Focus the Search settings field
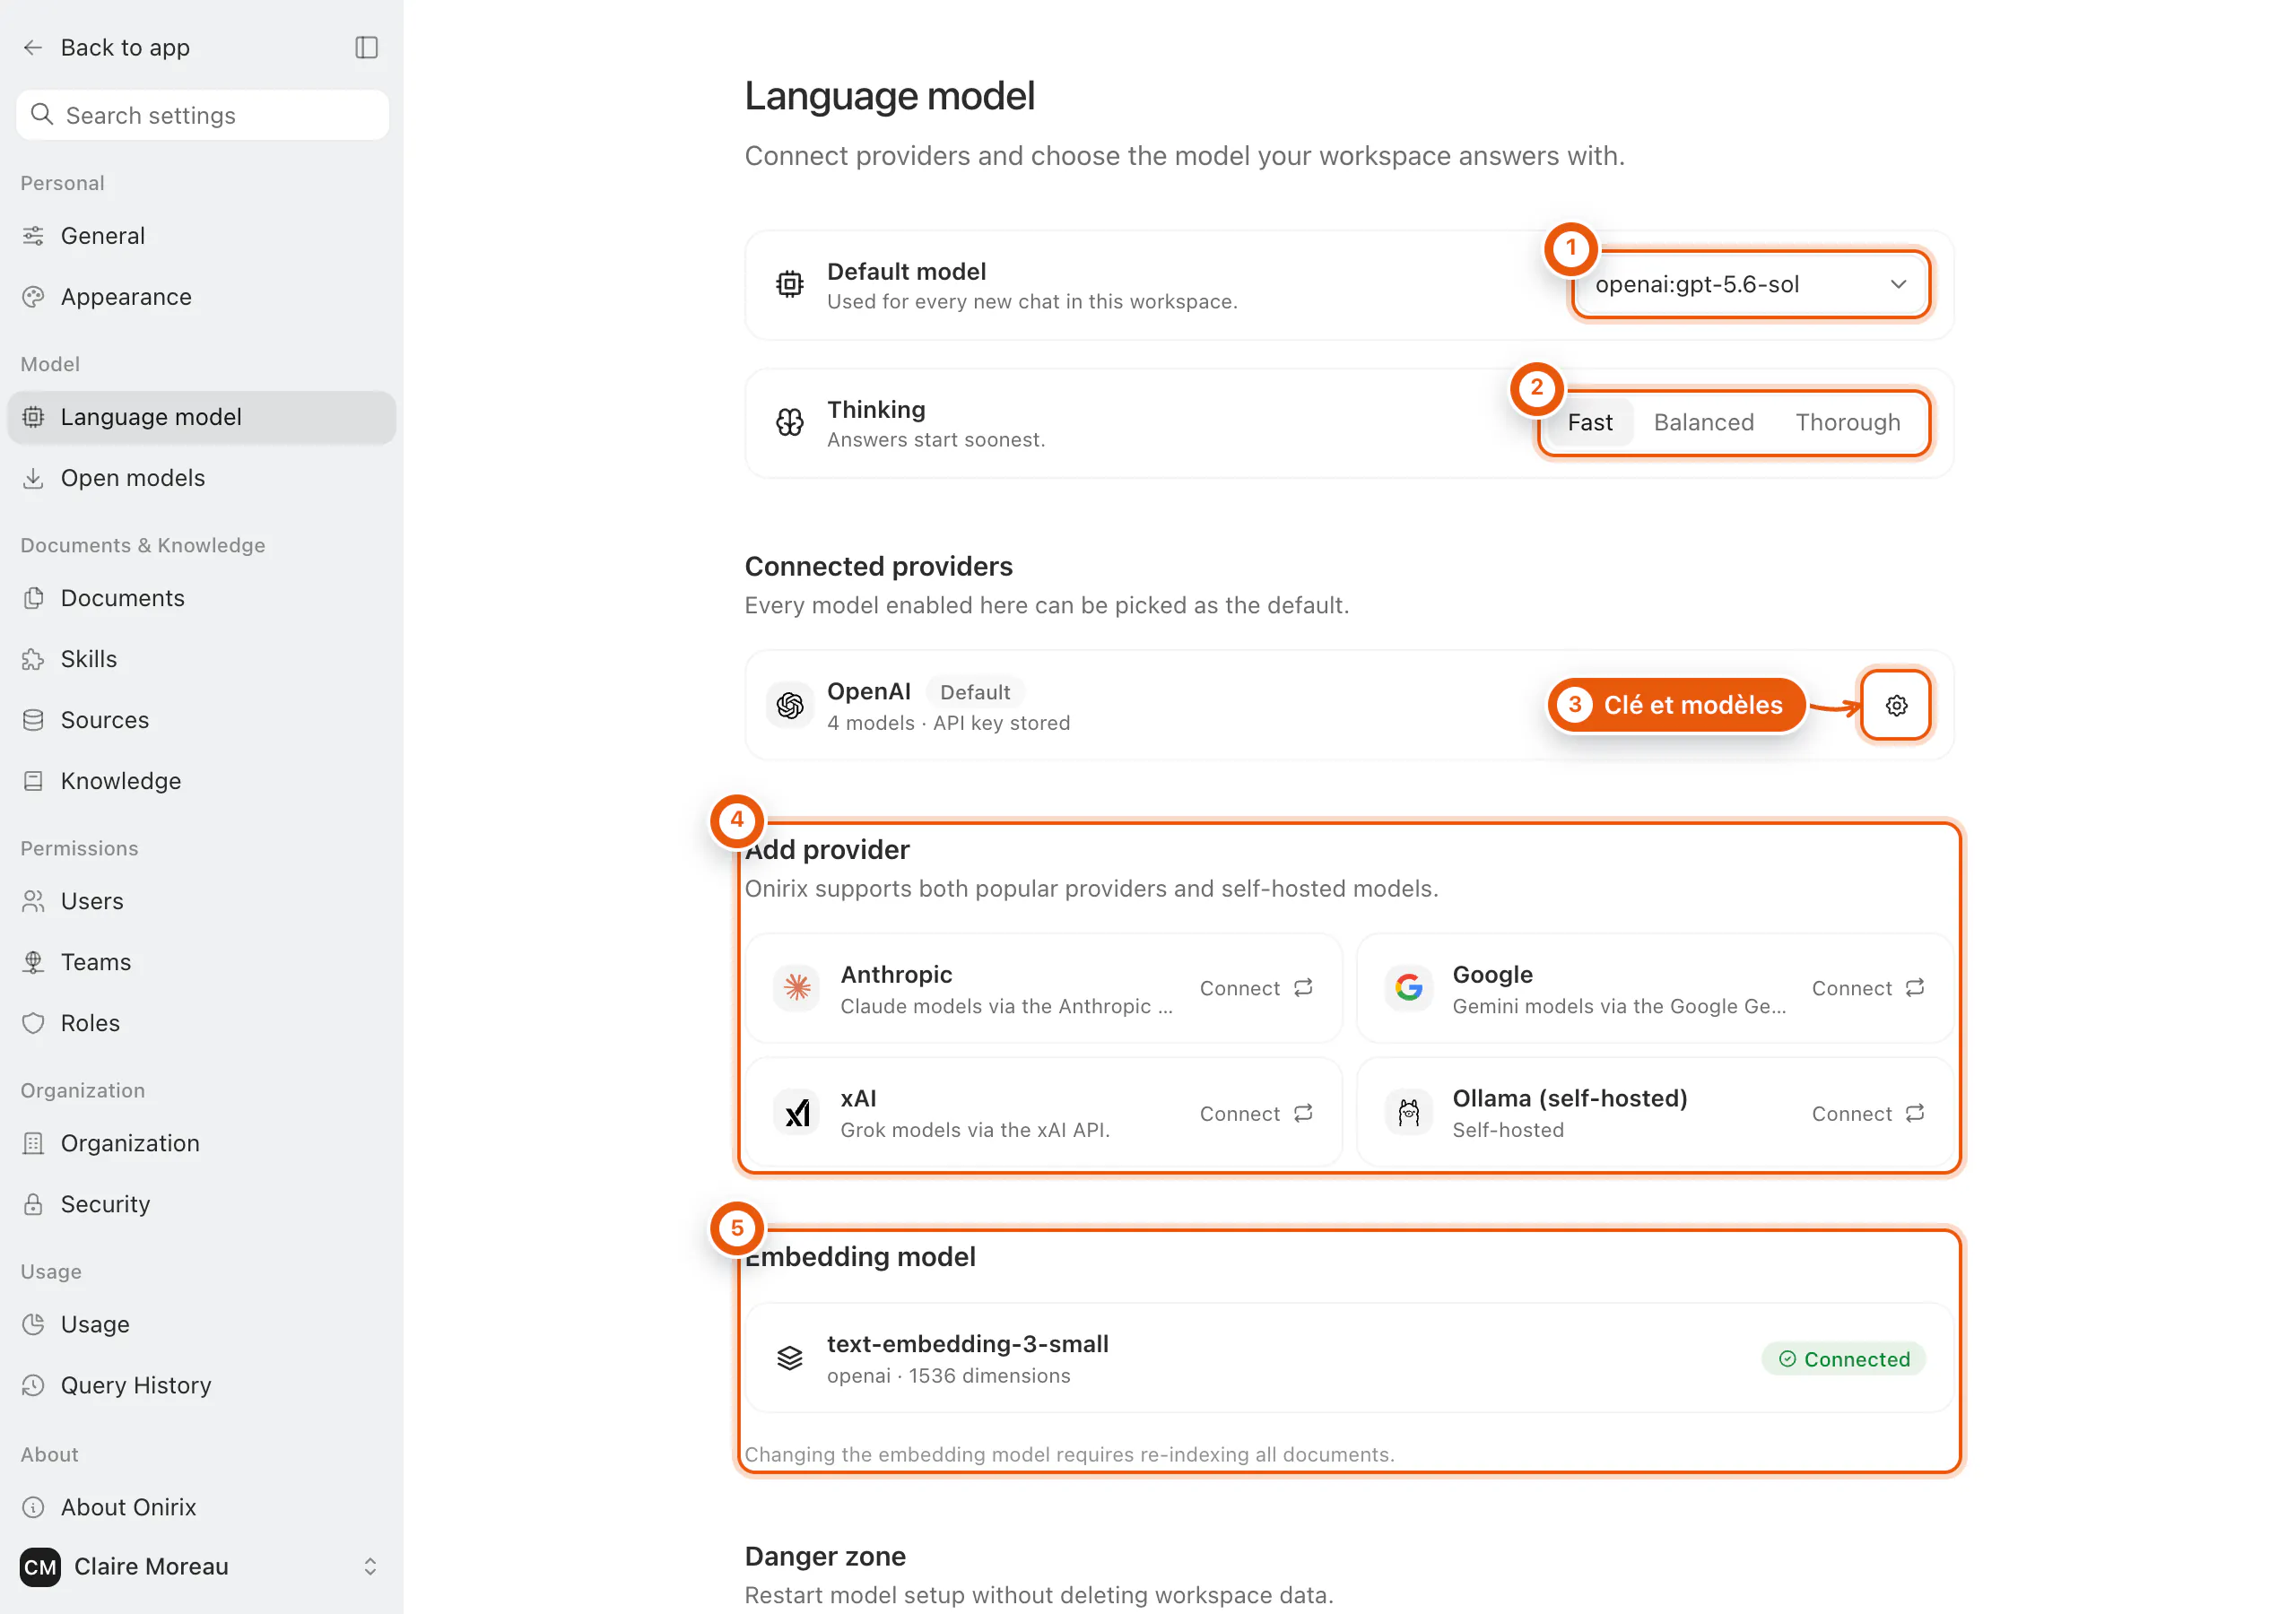 (202, 115)
